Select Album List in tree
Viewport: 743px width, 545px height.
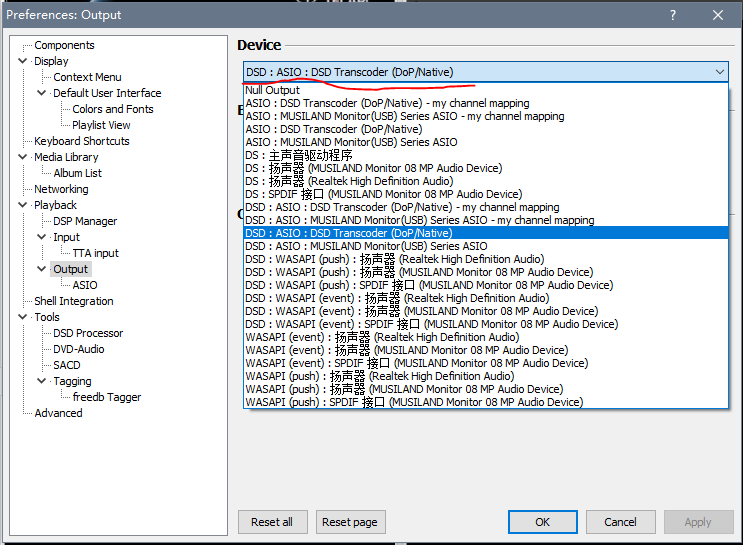tap(77, 173)
